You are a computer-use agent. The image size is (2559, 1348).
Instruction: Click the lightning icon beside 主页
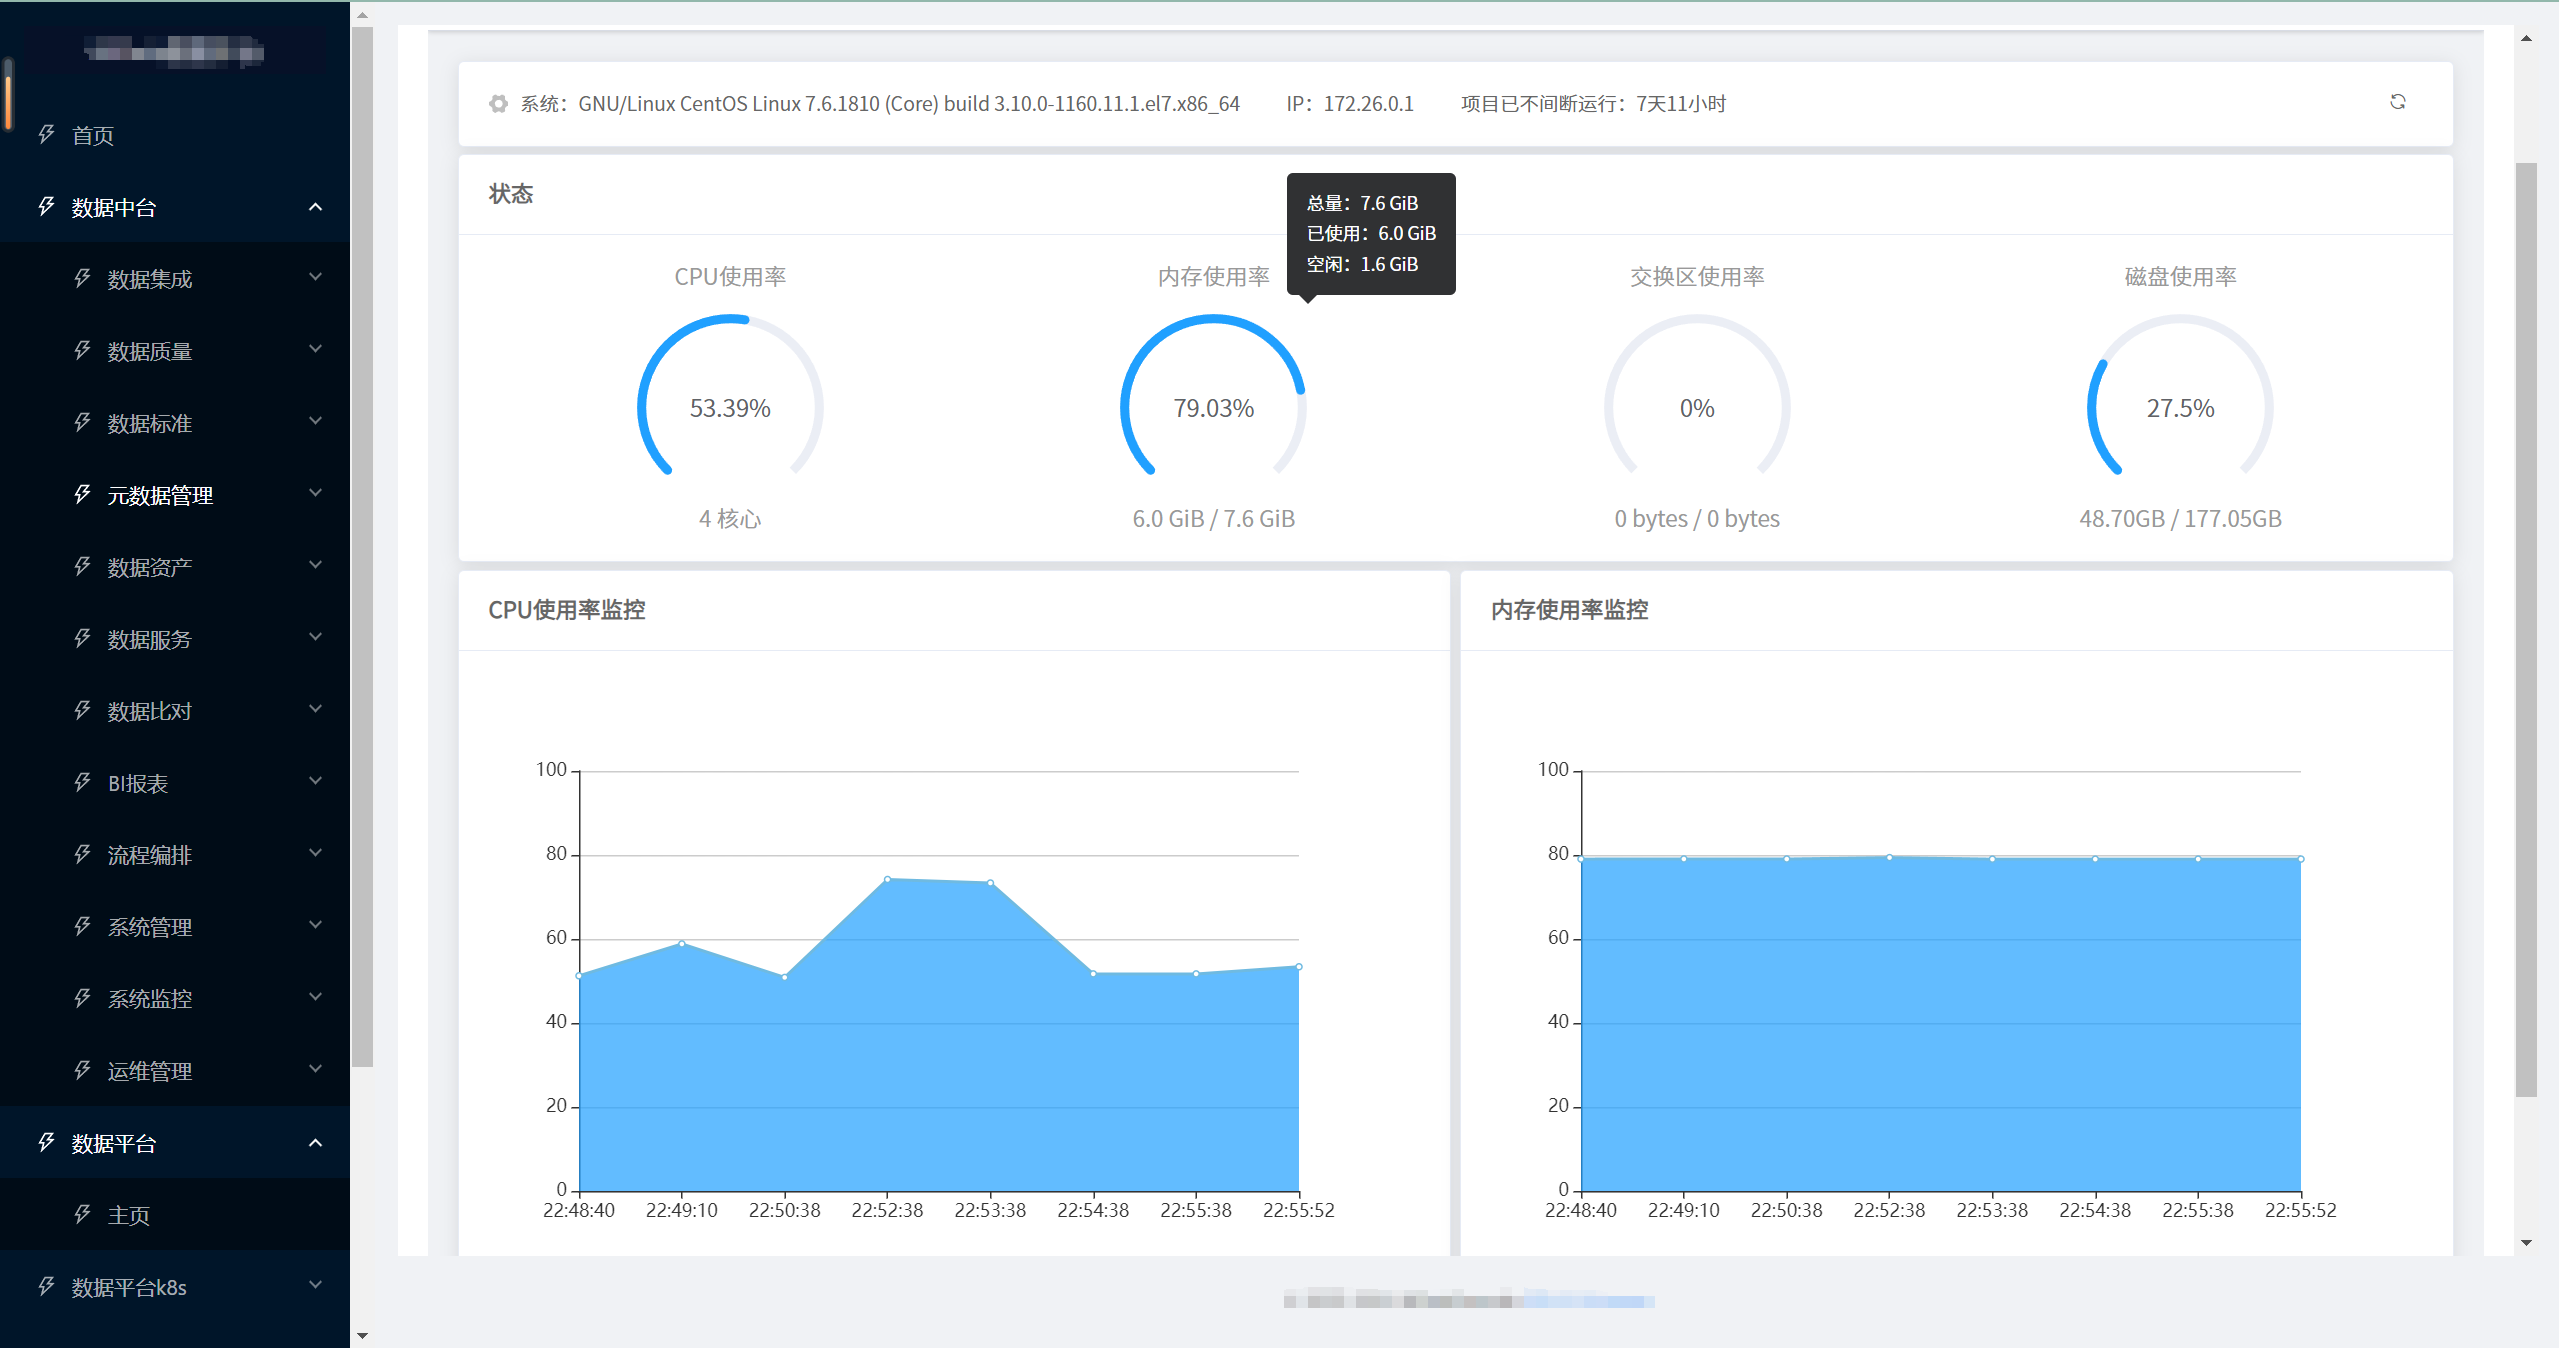(x=82, y=1214)
